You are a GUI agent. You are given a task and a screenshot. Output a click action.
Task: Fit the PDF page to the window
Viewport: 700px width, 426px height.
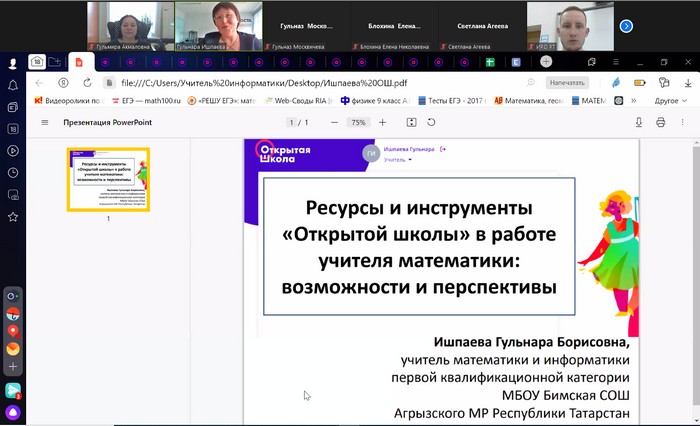click(x=412, y=122)
